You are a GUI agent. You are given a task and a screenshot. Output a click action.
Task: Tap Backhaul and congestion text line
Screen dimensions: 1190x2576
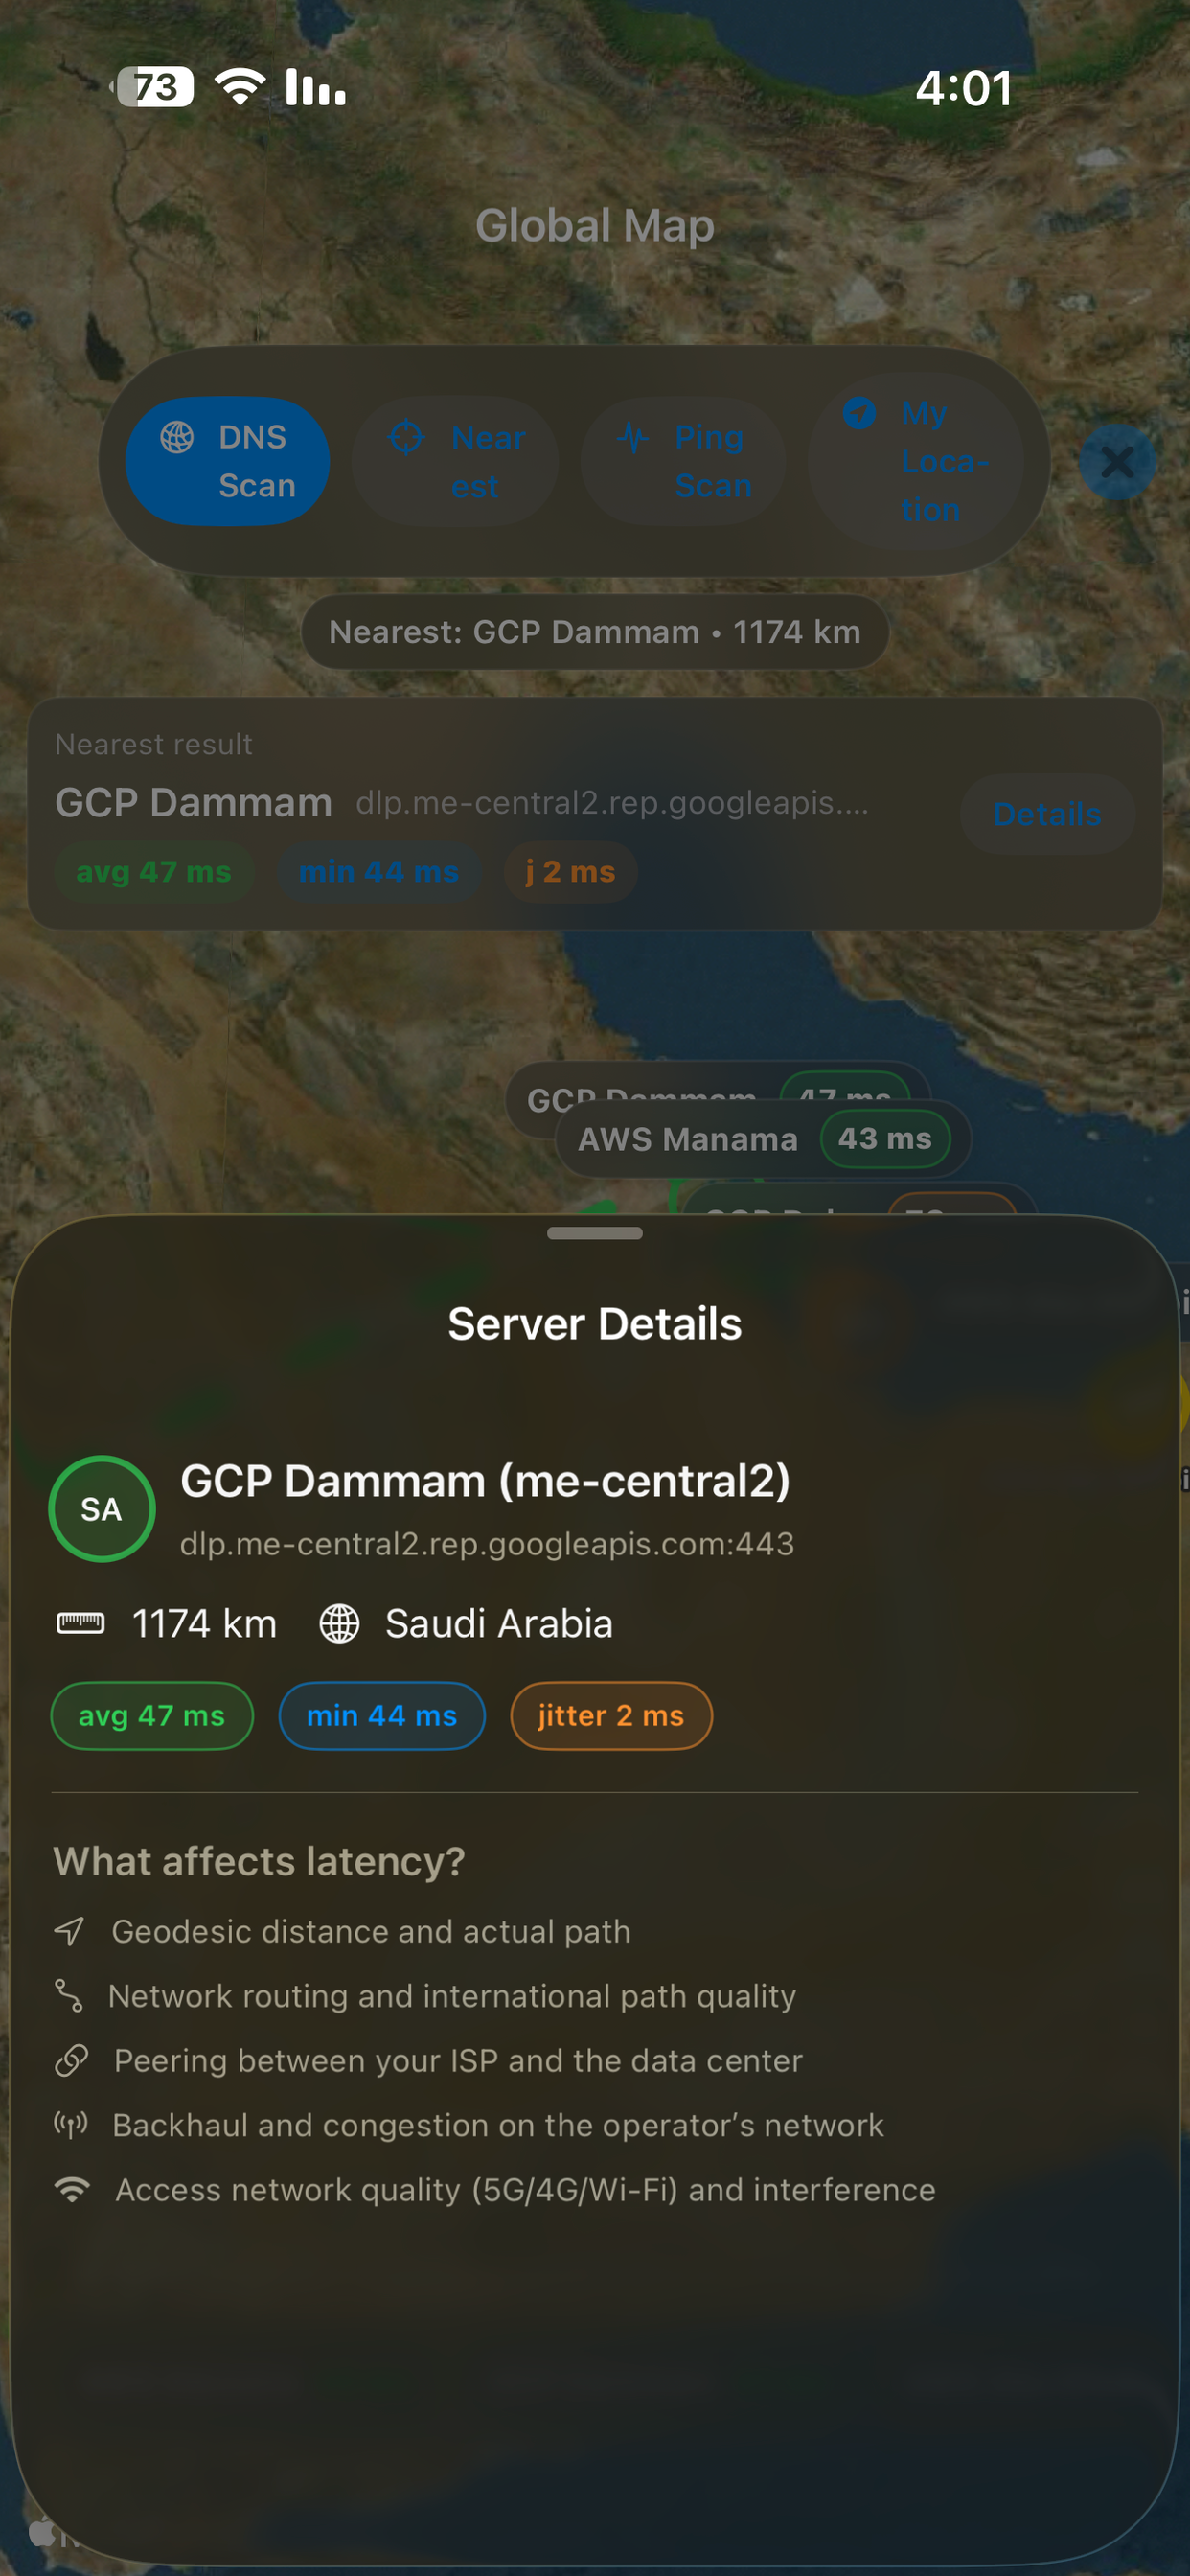pos(498,2125)
